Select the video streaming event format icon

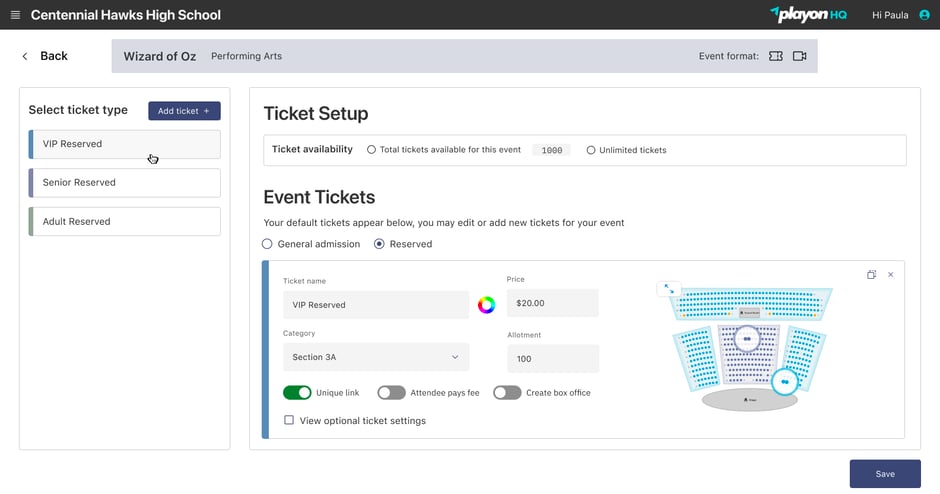[800, 56]
